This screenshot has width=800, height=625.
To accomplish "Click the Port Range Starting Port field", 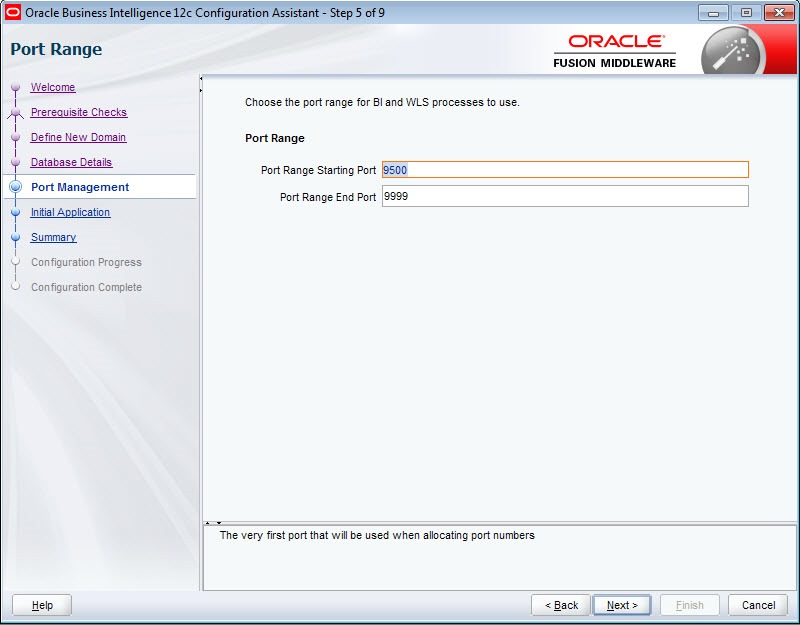I will pos(565,170).
